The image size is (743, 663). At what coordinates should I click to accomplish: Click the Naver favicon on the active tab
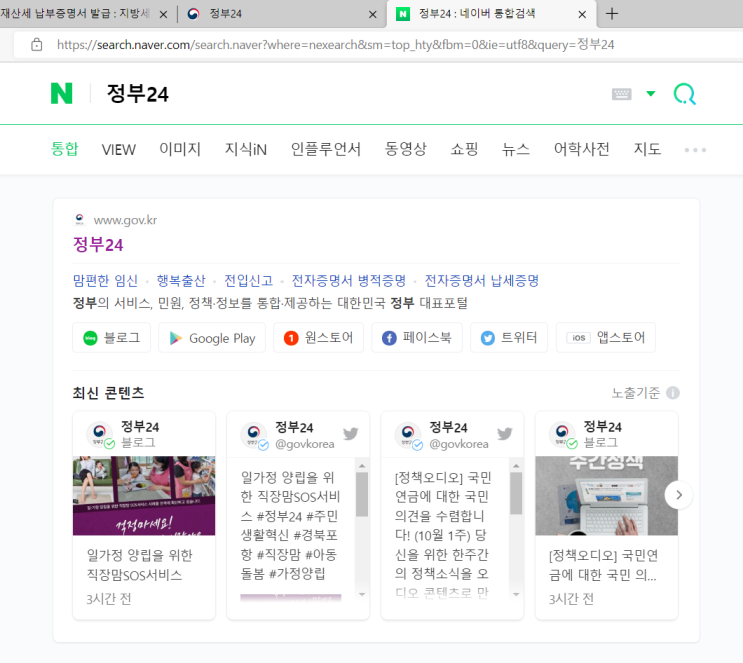coord(403,14)
